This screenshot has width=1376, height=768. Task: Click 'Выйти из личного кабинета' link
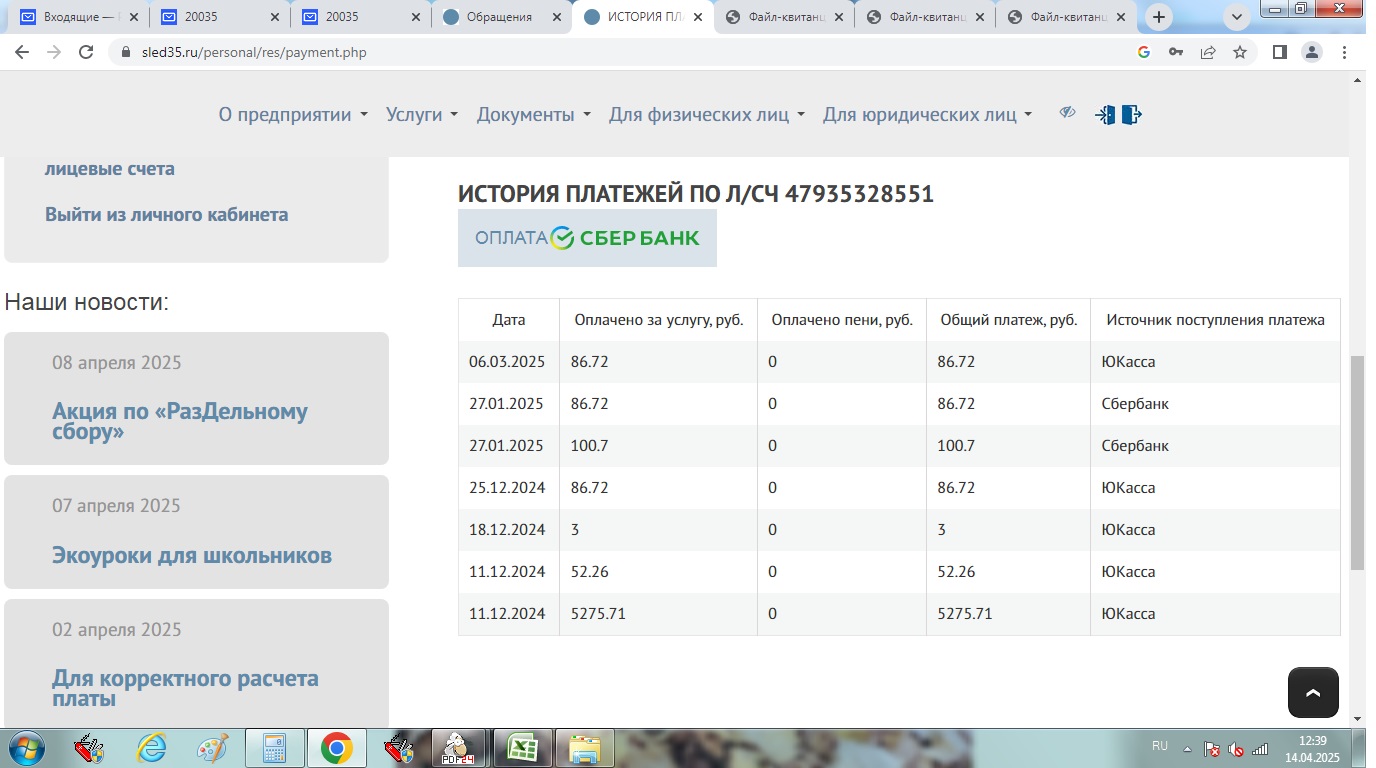click(x=166, y=214)
